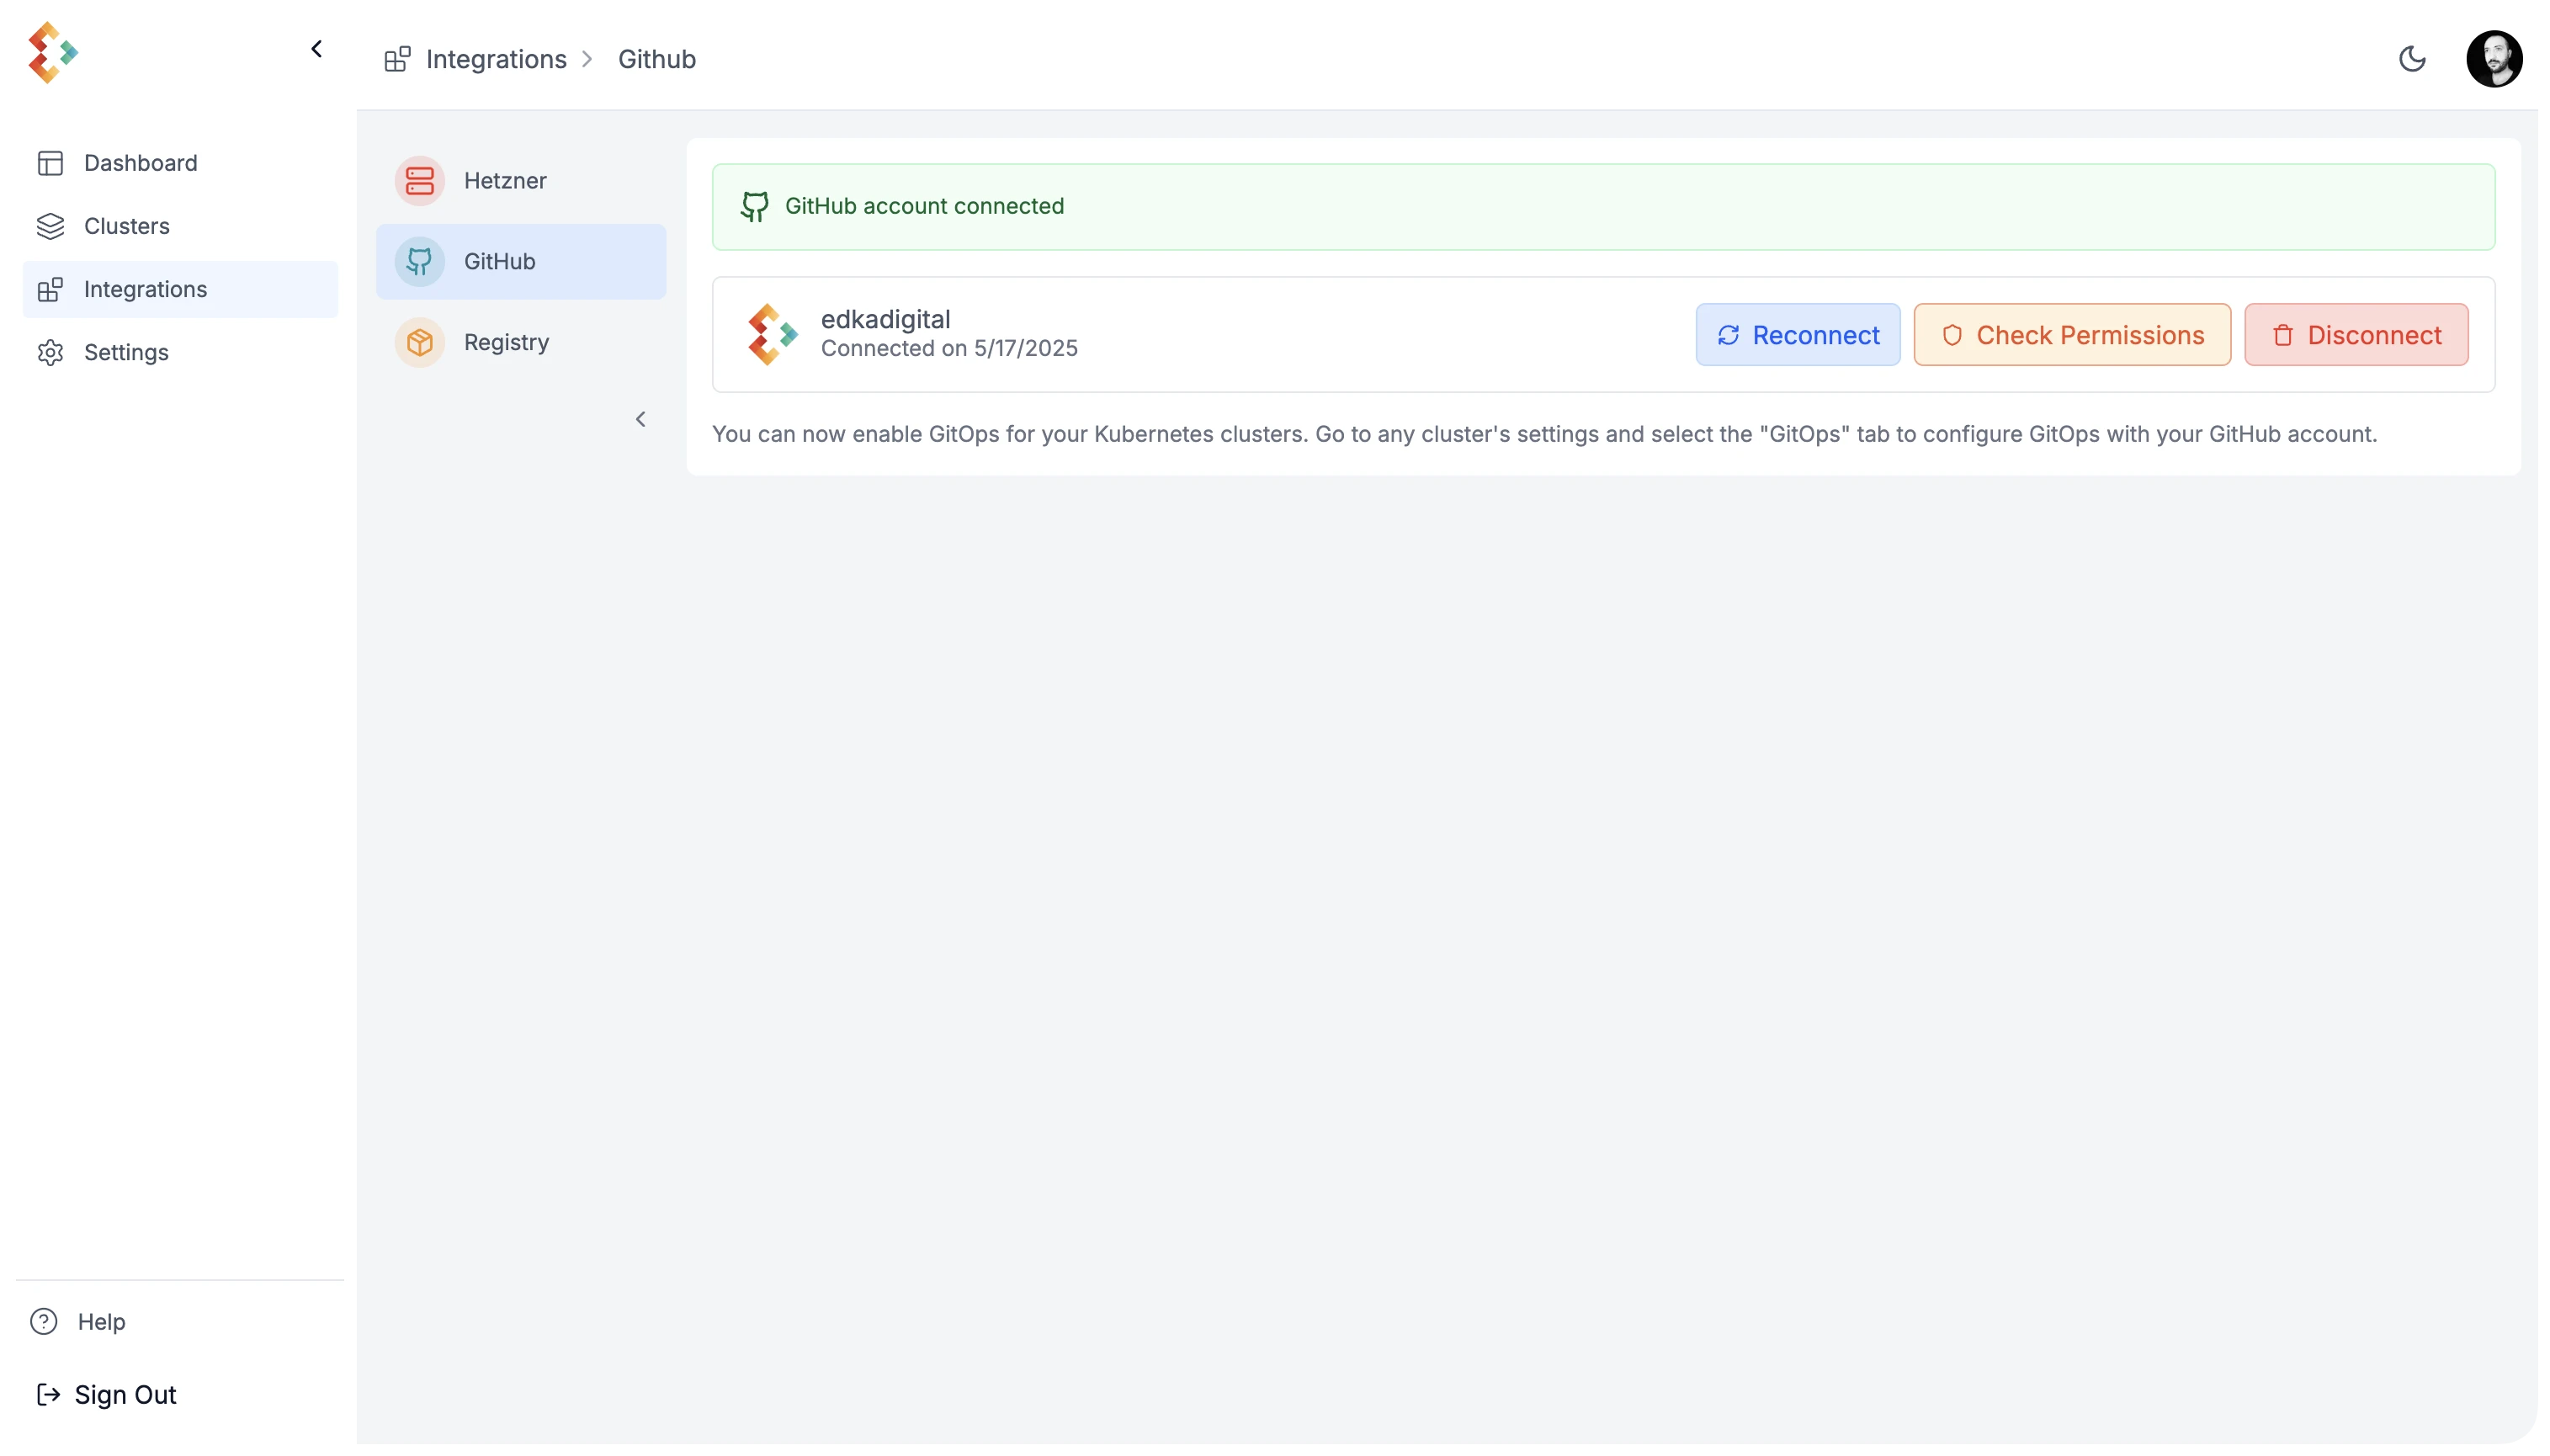This screenshot has width=2550, height=1456.
Task: Collapse the integrations list panel
Action: coord(641,419)
